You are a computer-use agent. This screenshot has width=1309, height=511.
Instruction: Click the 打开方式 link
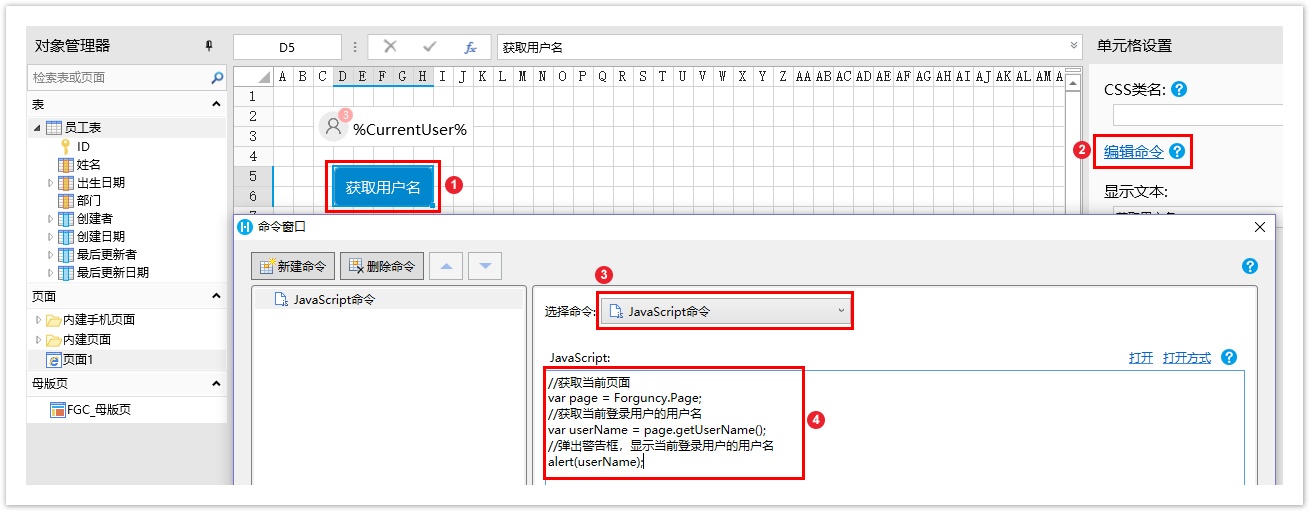point(1186,358)
